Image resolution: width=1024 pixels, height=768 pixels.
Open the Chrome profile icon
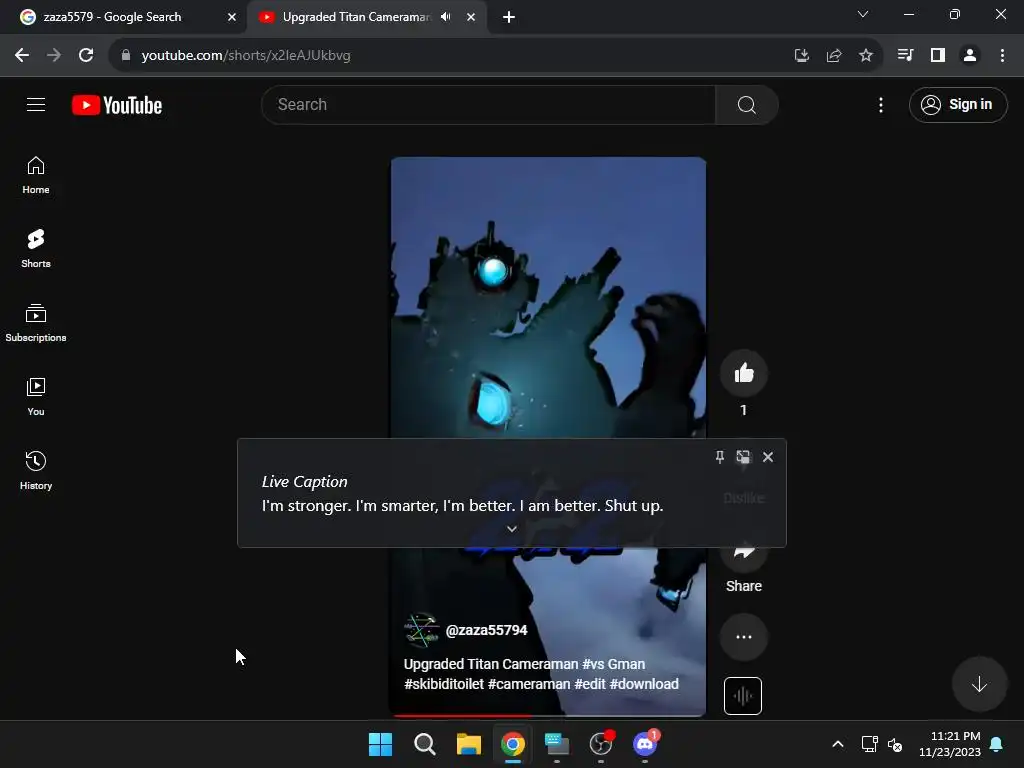click(x=970, y=56)
